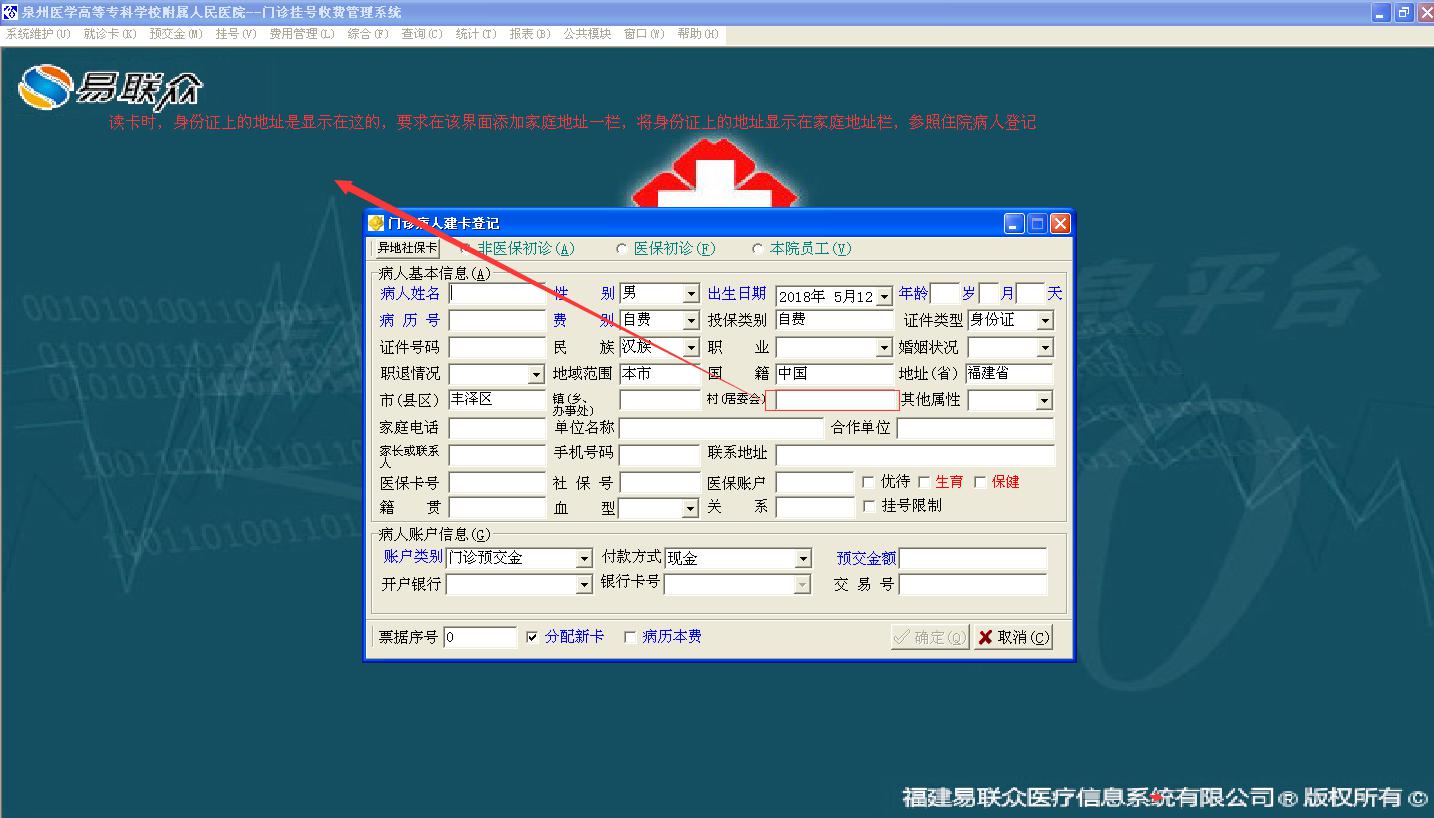Expand the 证件类型 dropdown showing 身份证
This screenshot has width=1434, height=818.
1045,320
